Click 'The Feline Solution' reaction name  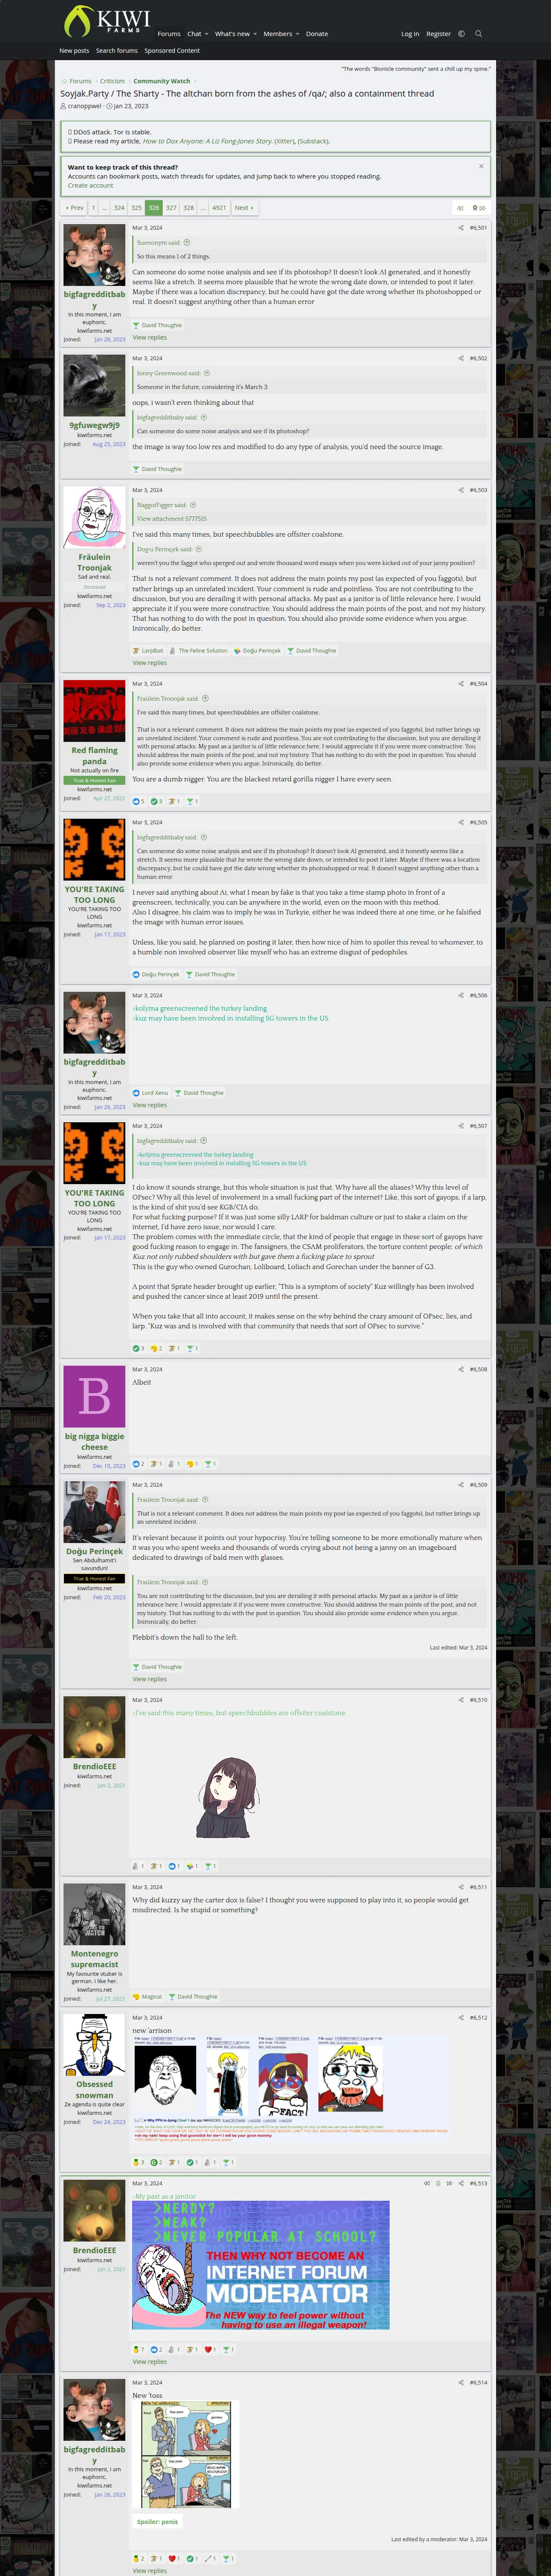(203, 651)
